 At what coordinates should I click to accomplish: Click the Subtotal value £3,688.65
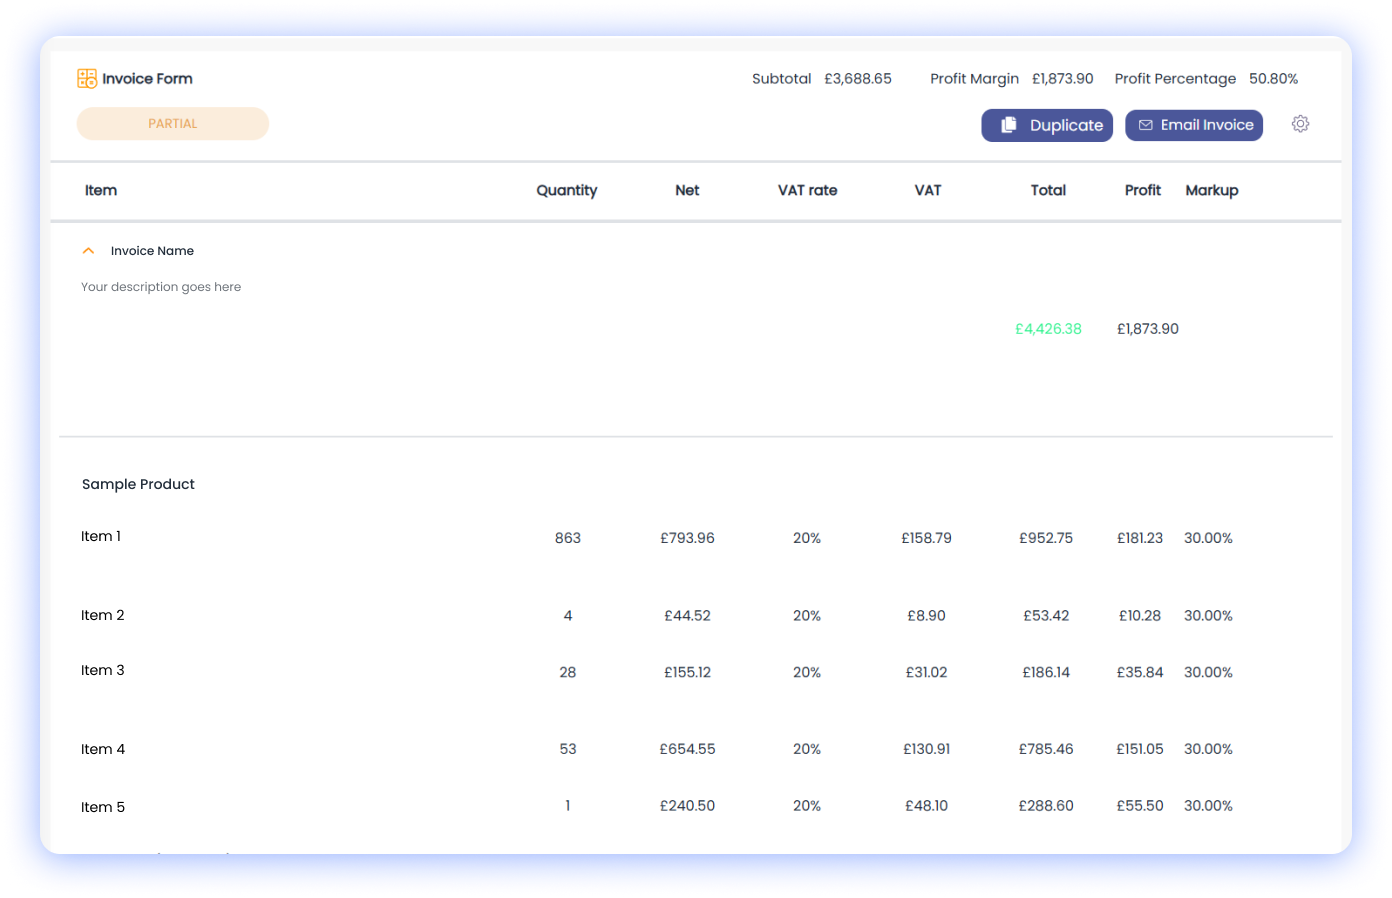(858, 79)
